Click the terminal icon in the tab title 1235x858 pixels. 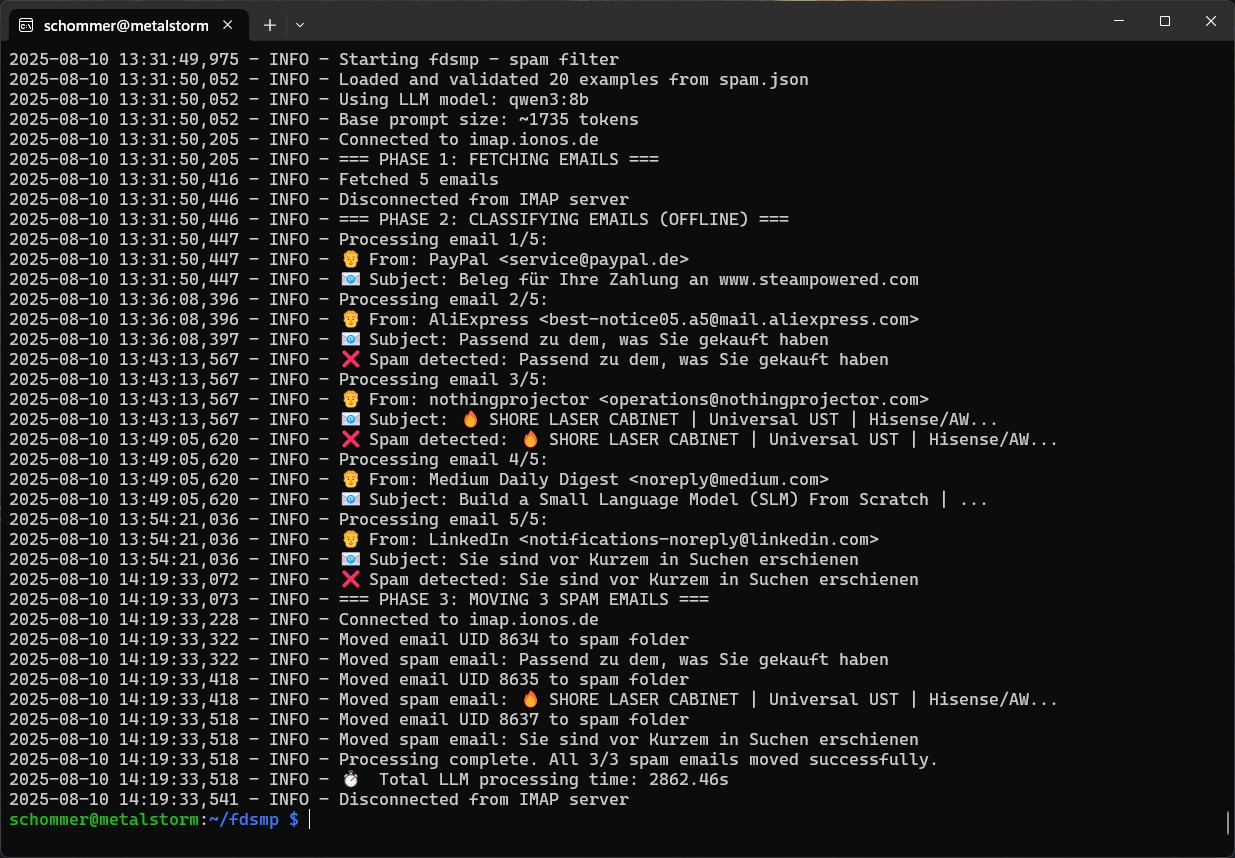[x=26, y=25]
